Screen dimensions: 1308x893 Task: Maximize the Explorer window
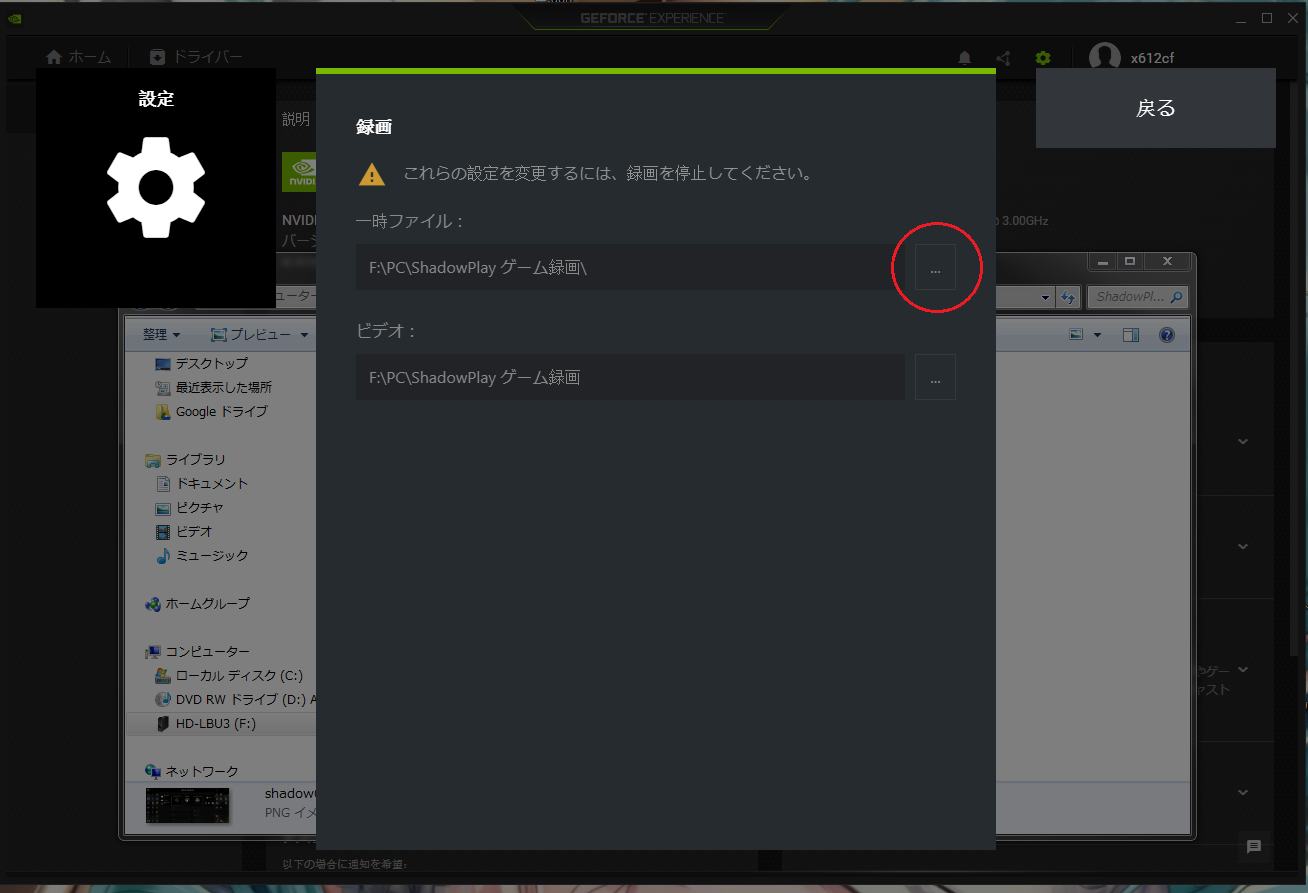point(1130,261)
